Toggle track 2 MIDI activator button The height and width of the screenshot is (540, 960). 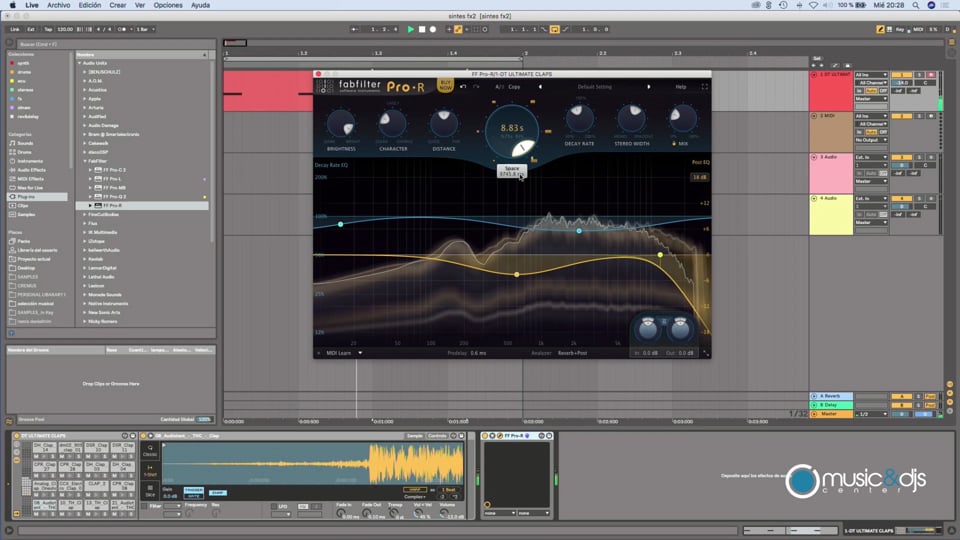click(901, 116)
